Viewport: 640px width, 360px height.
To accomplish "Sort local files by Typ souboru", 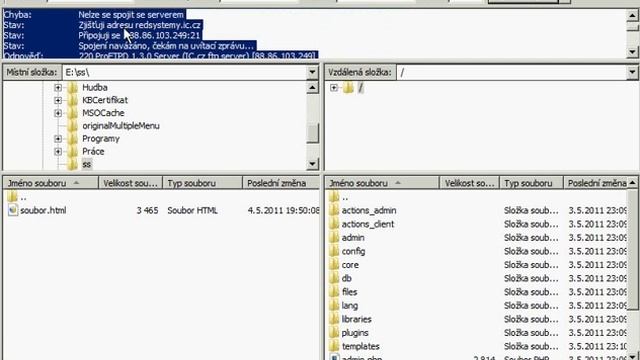I will tap(202, 183).
